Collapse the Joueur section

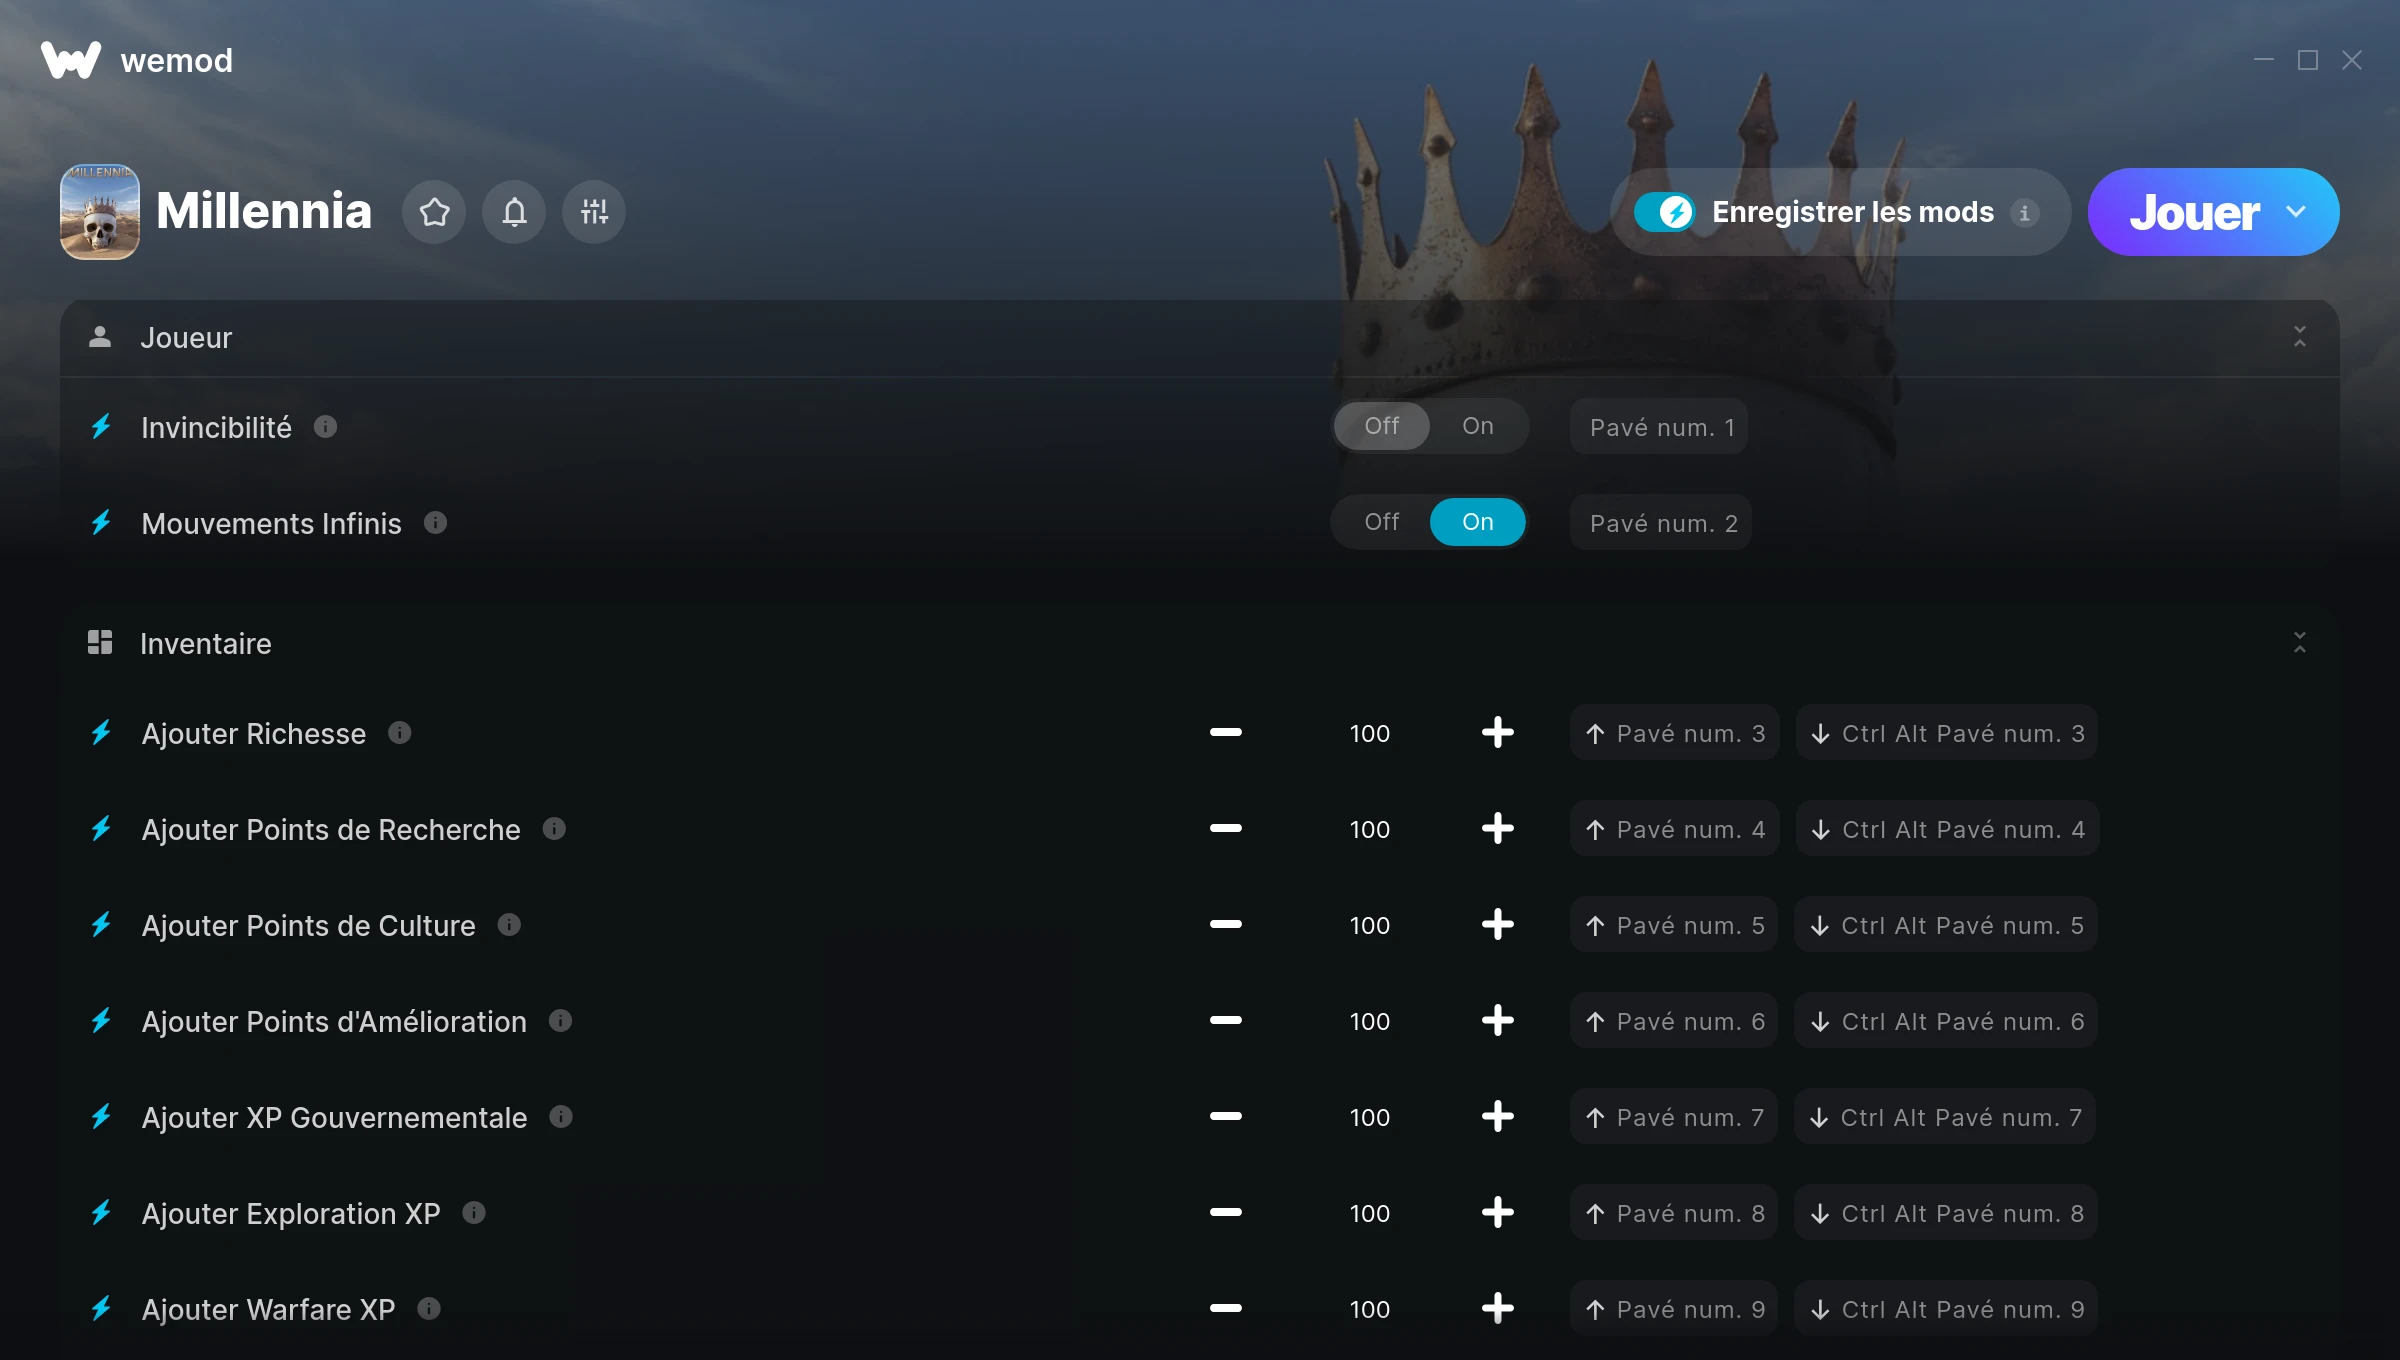2299,337
